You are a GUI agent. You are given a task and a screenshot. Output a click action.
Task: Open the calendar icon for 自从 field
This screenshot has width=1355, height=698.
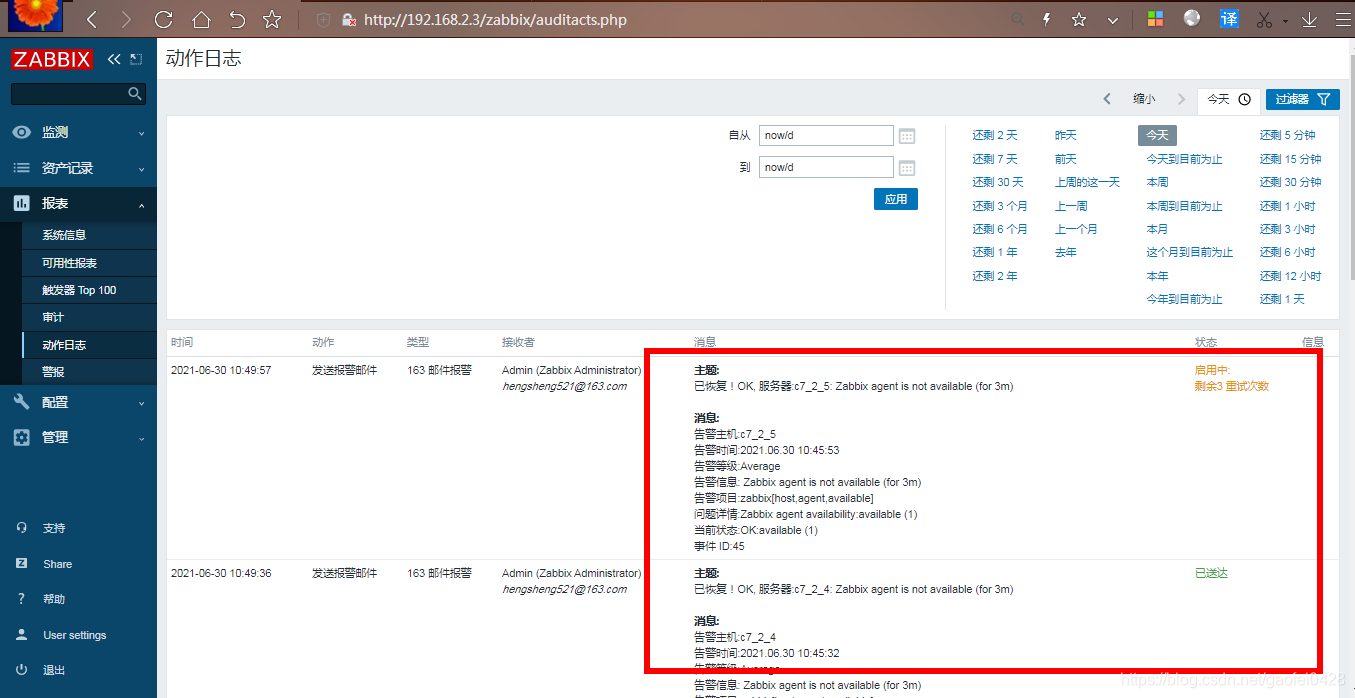click(x=907, y=136)
